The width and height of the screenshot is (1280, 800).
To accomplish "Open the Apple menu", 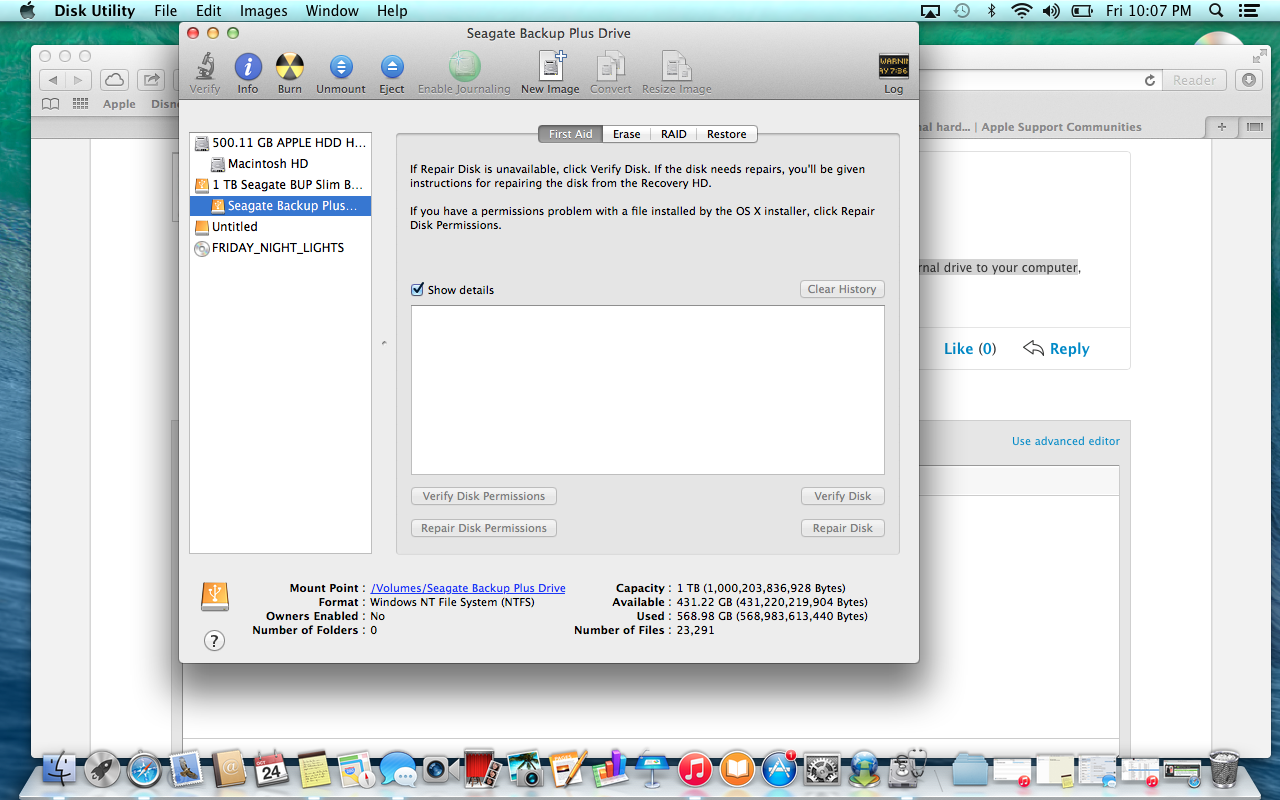I will click(x=27, y=11).
